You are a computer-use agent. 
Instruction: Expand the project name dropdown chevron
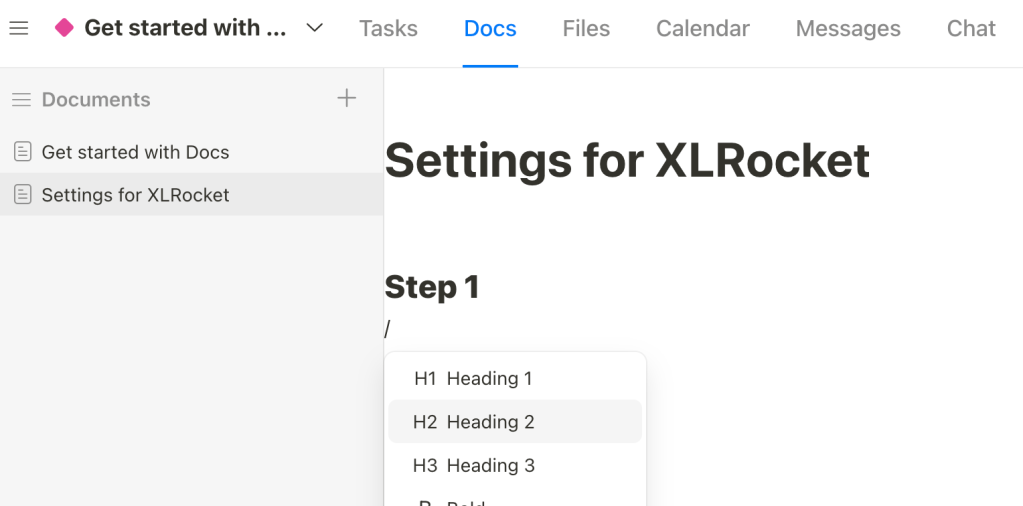(x=314, y=28)
